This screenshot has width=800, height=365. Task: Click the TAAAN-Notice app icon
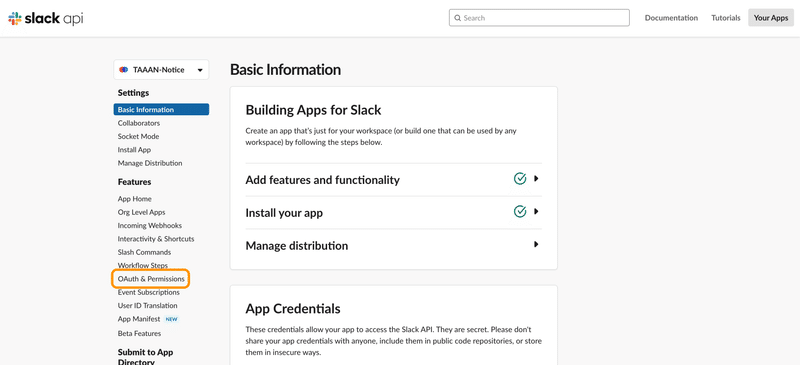123,70
